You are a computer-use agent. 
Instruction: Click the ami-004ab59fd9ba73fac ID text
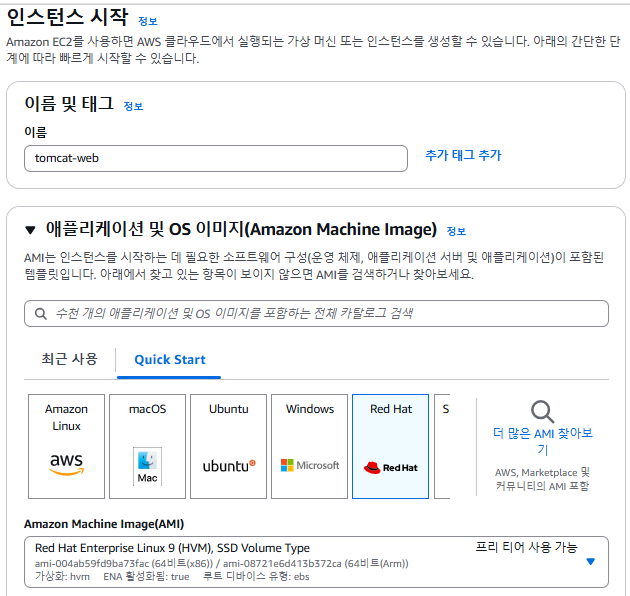pyautogui.click(x=92, y=563)
